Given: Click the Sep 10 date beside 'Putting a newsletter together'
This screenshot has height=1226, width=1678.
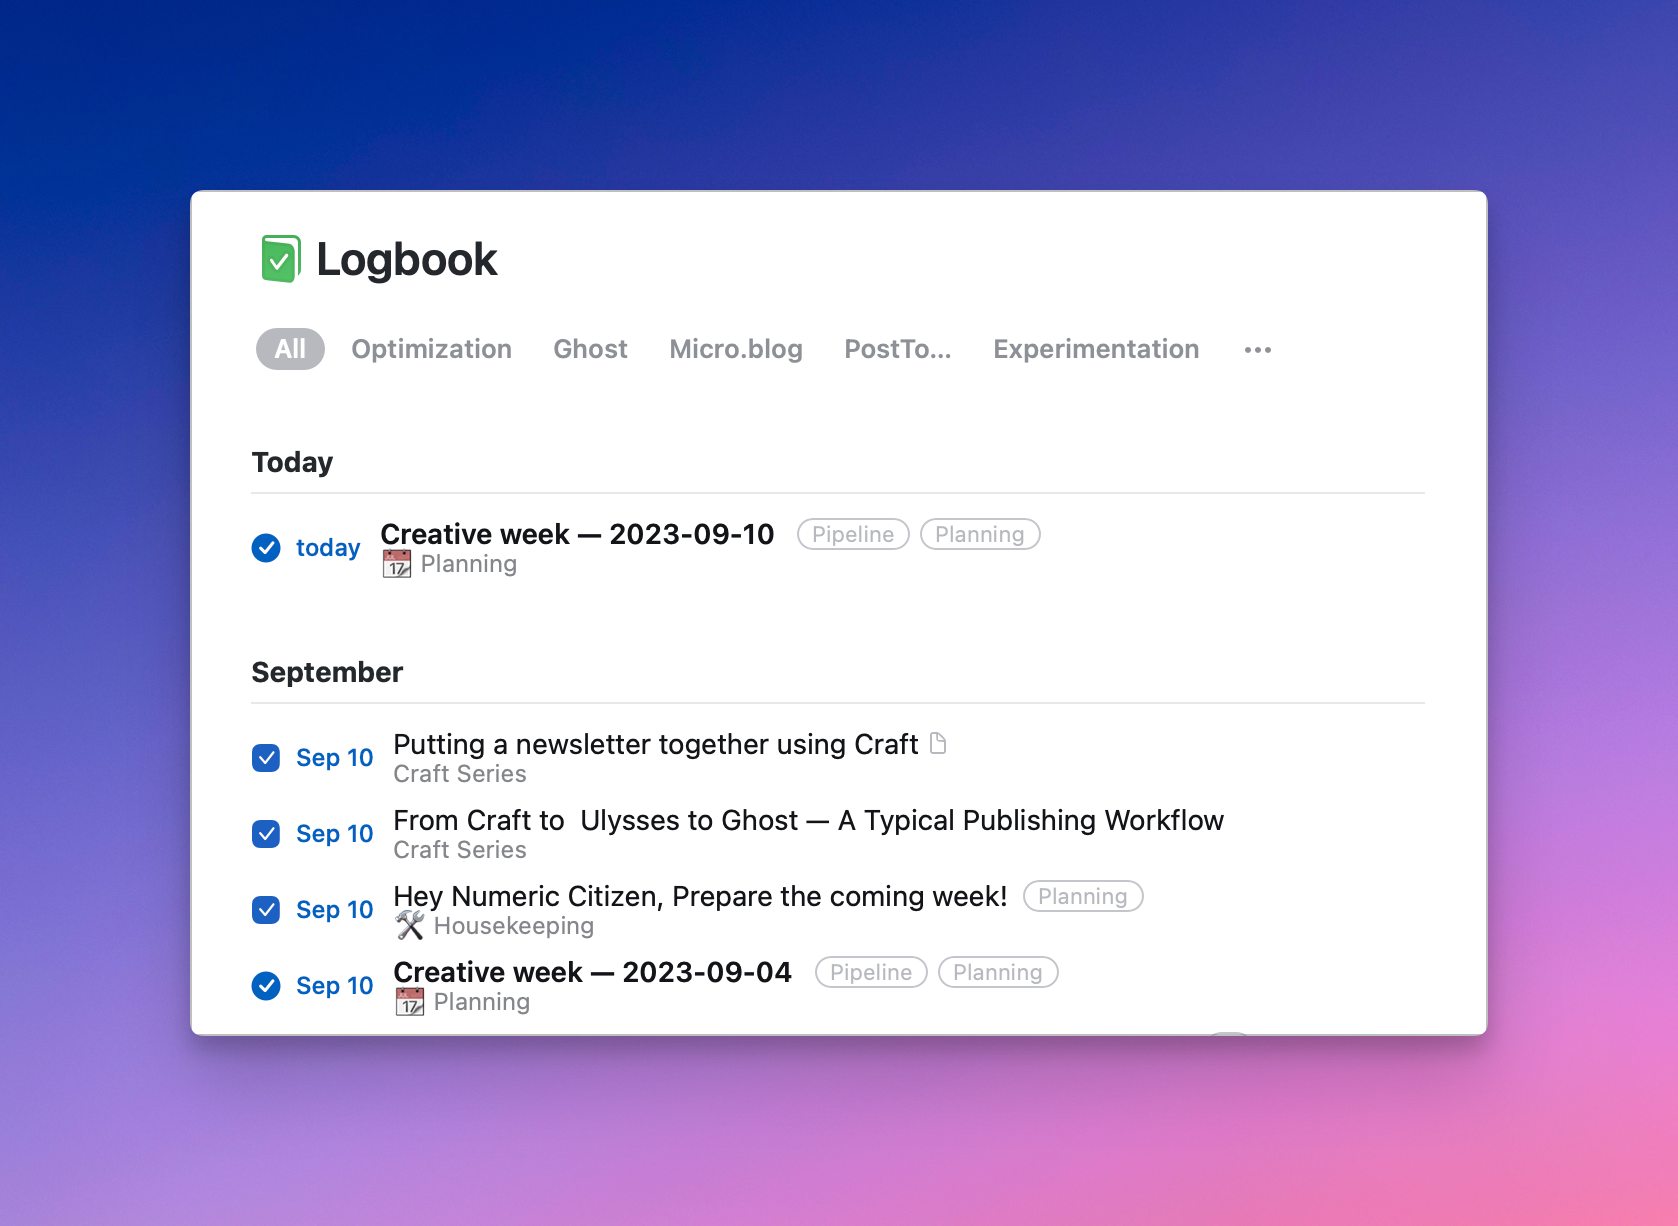Looking at the screenshot, I should click(334, 758).
